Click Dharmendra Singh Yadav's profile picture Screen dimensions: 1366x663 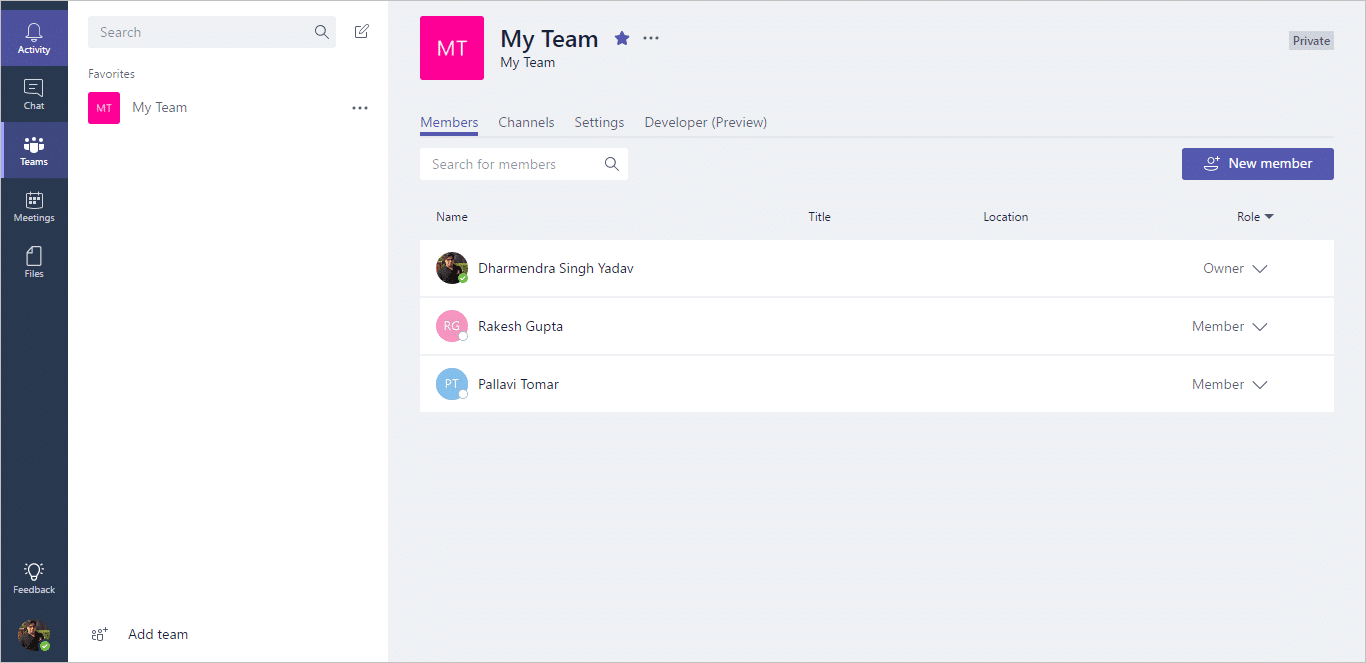click(452, 268)
